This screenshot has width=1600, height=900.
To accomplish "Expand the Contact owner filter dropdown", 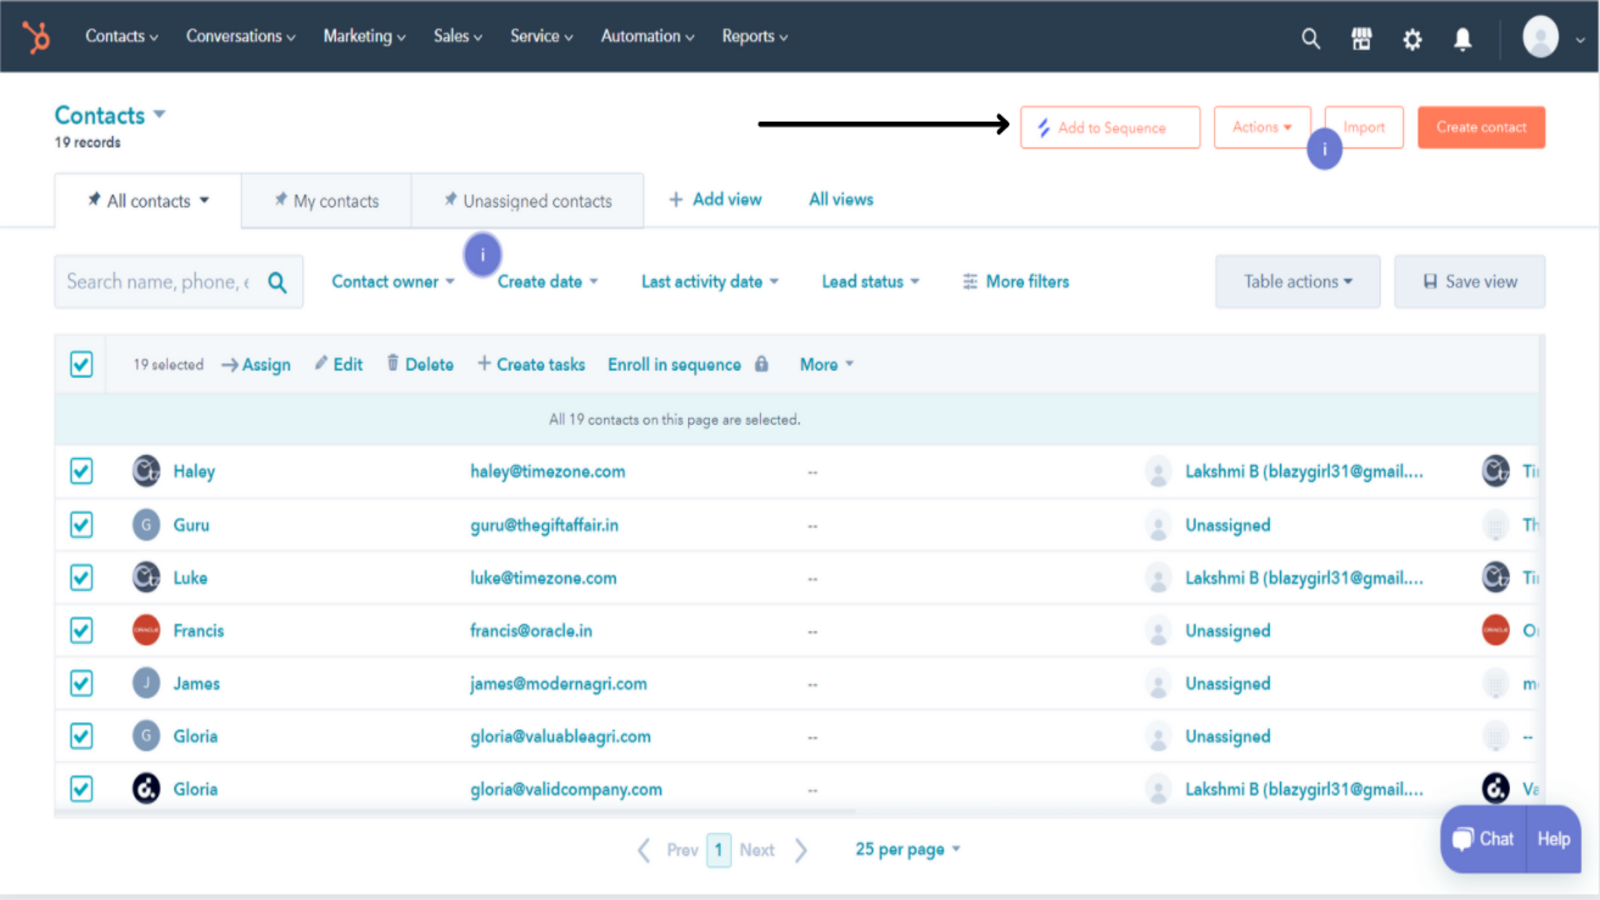I will tap(393, 282).
